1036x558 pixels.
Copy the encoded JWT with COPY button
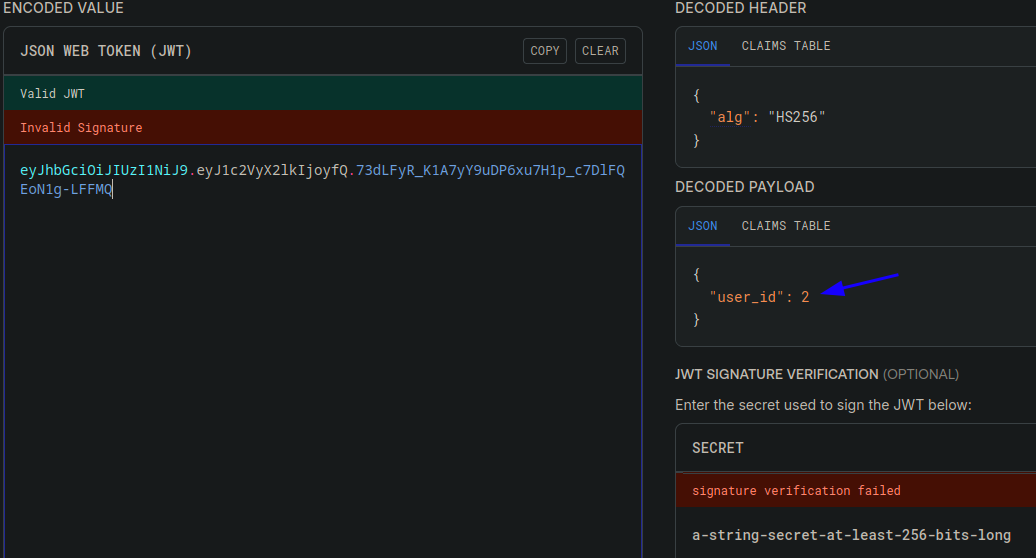click(544, 51)
